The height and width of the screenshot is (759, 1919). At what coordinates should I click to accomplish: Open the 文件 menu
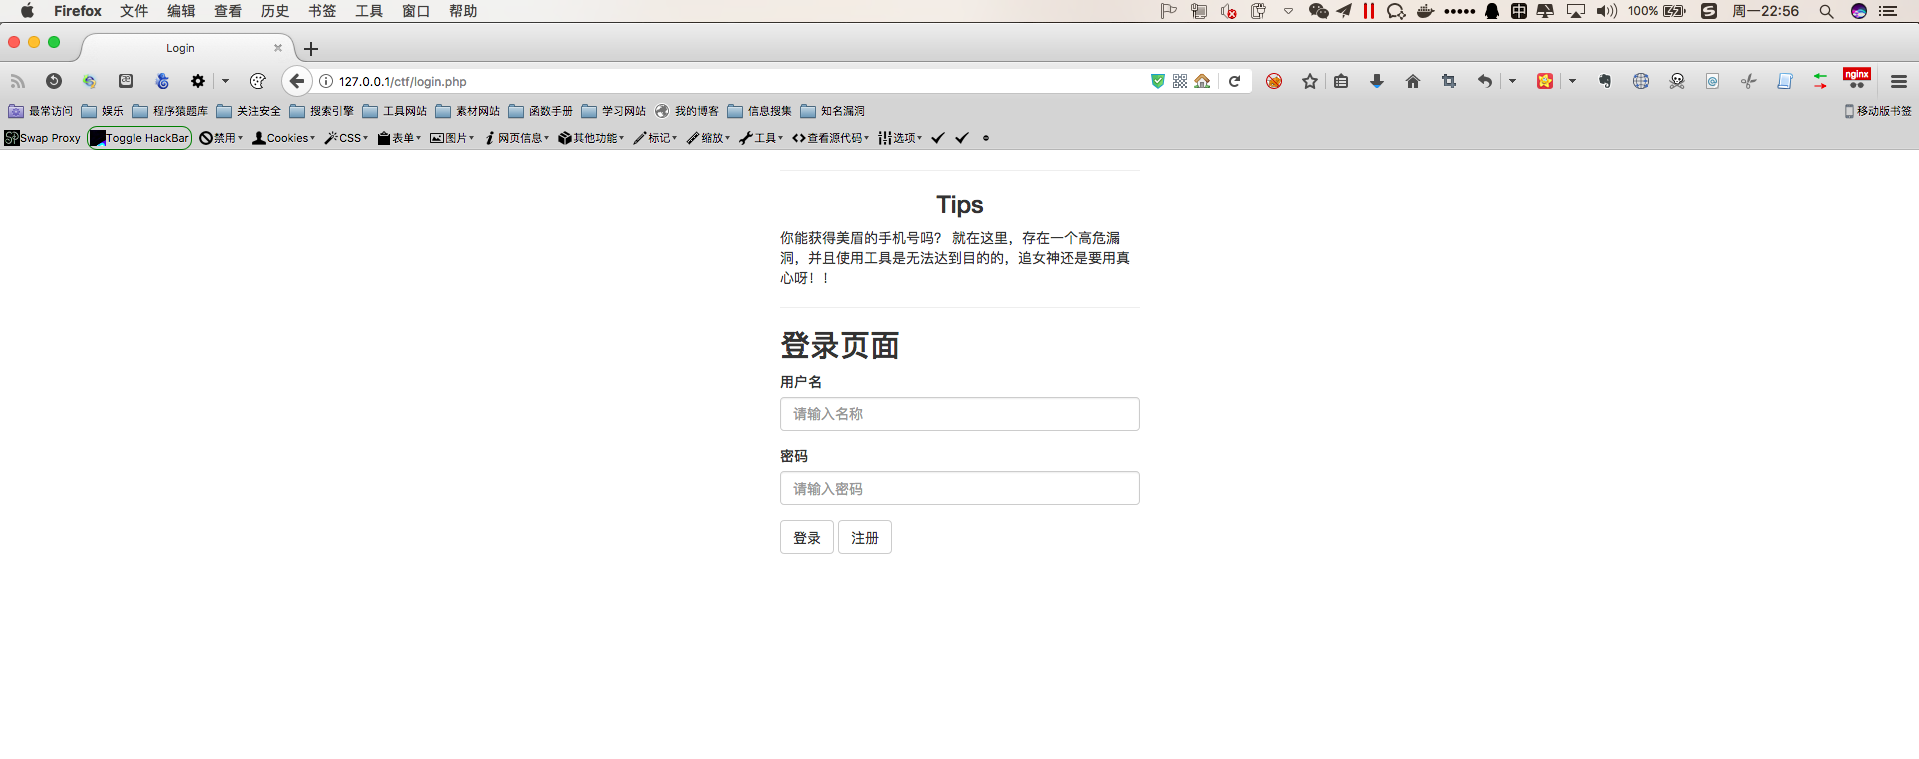coord(134,11)
